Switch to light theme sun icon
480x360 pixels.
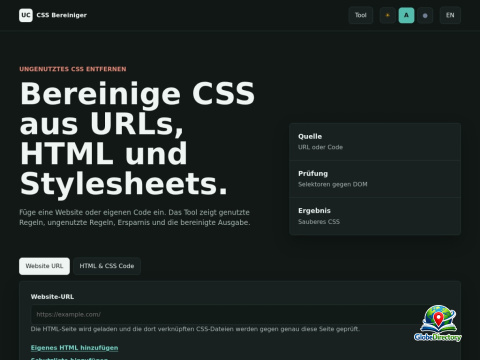[388, 15]
